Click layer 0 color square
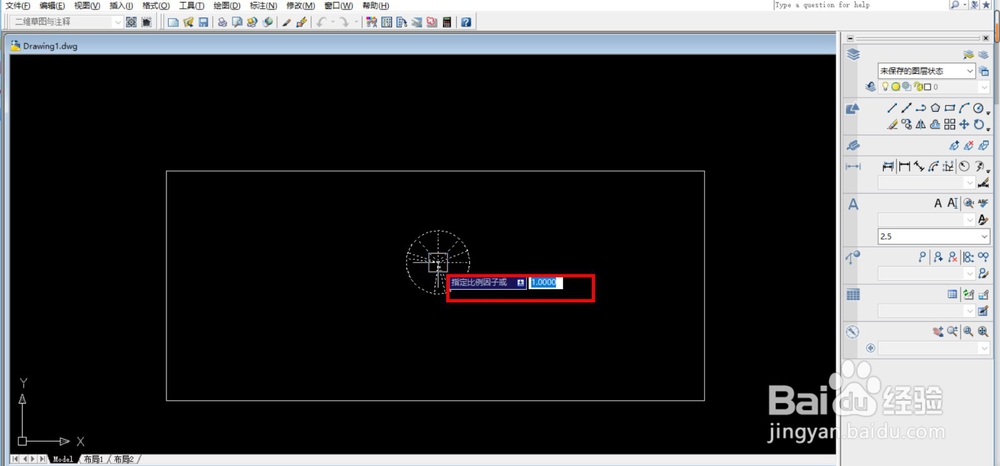The height and width of the screenshot is (466, 1000). point(927,87)
